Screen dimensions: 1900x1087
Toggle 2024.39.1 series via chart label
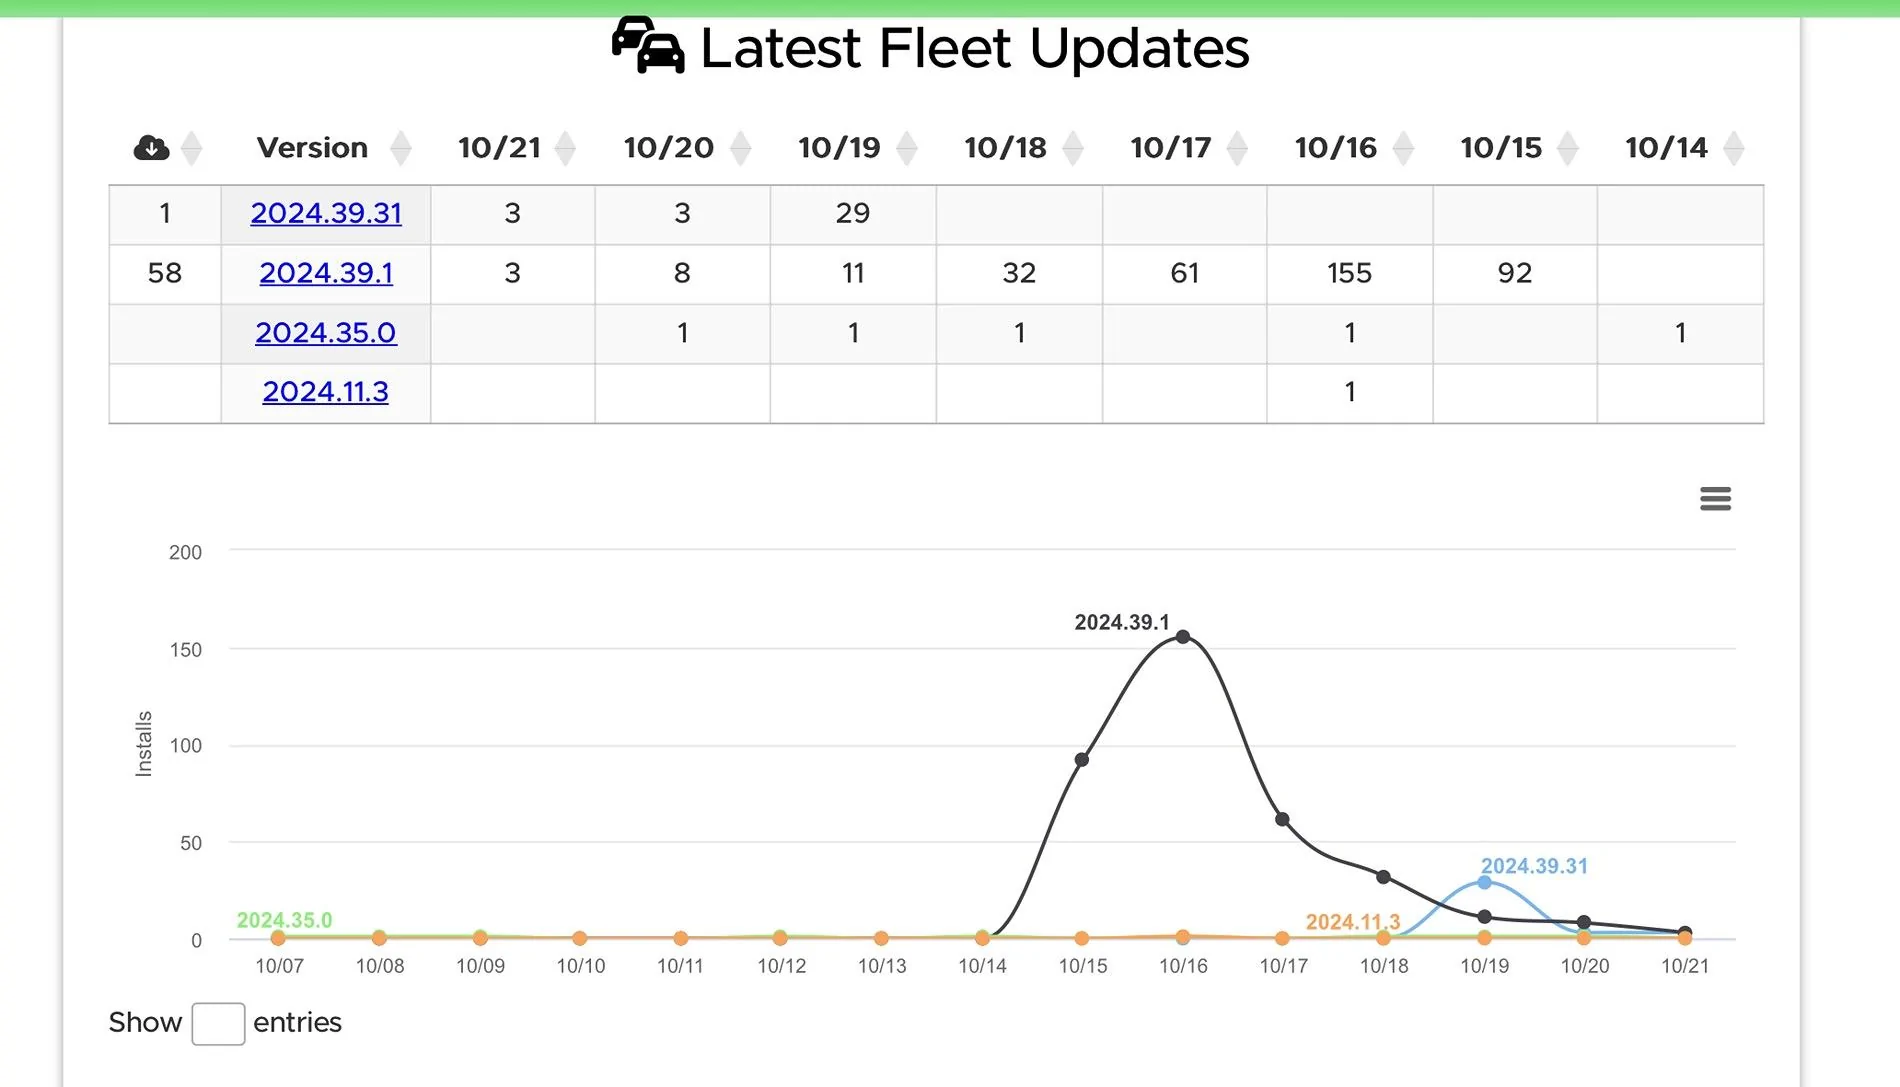[1121, 622]
